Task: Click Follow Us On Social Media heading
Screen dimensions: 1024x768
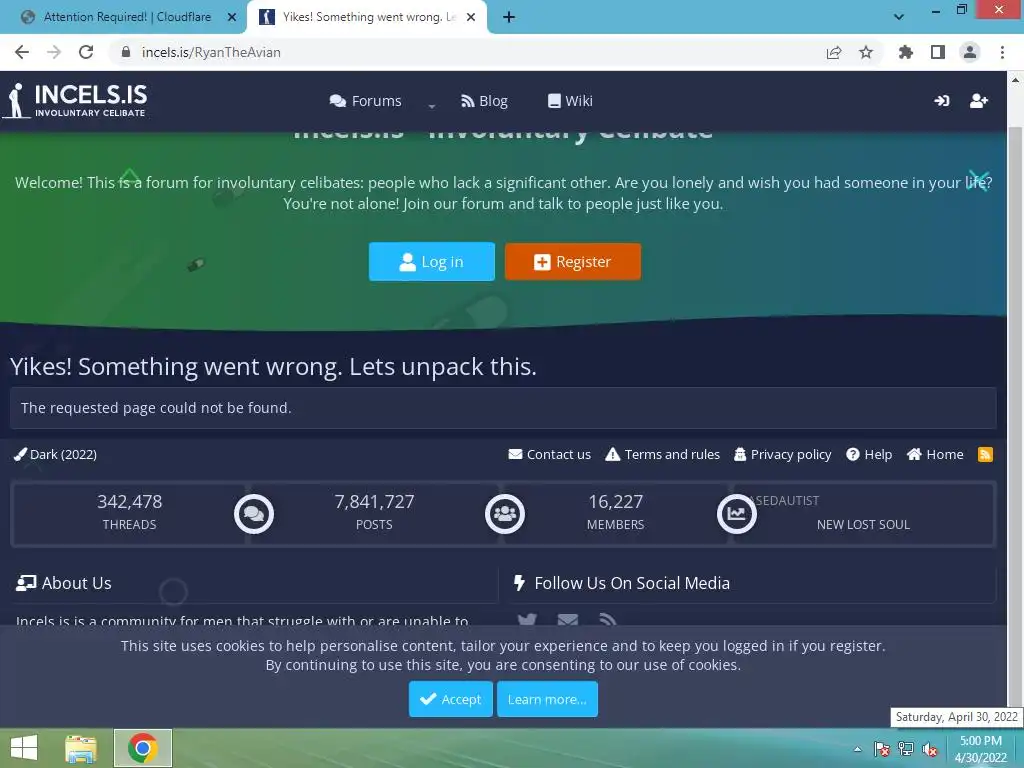Action: (x=622, y=583)
